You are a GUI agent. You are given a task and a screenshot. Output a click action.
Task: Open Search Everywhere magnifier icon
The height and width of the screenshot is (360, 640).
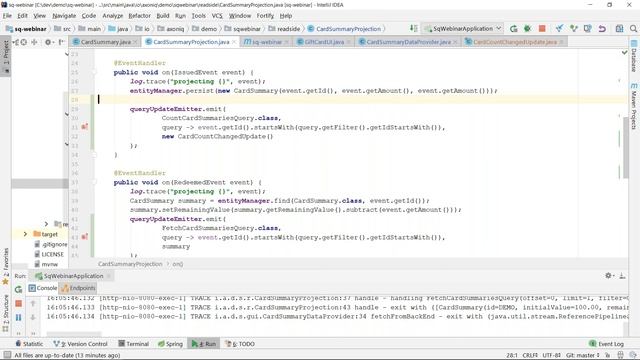pyautogui.click(x=633, y=29)
